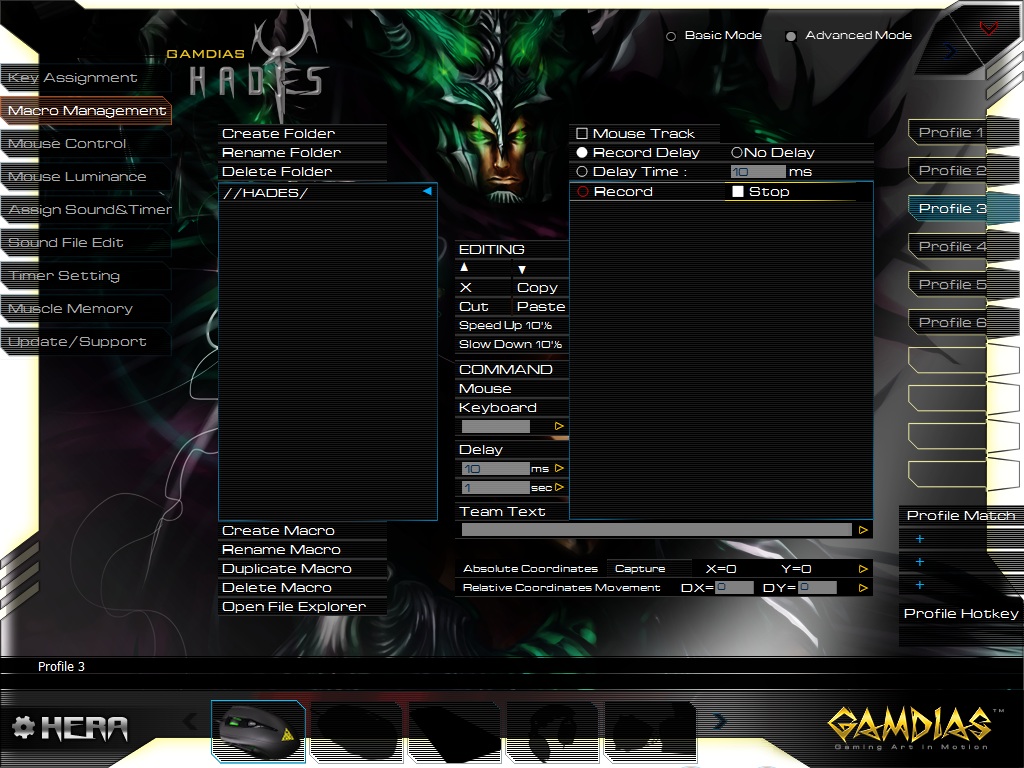Click Delete Folder button
This screenshot has width=1024, height=768.
[303, 171]
